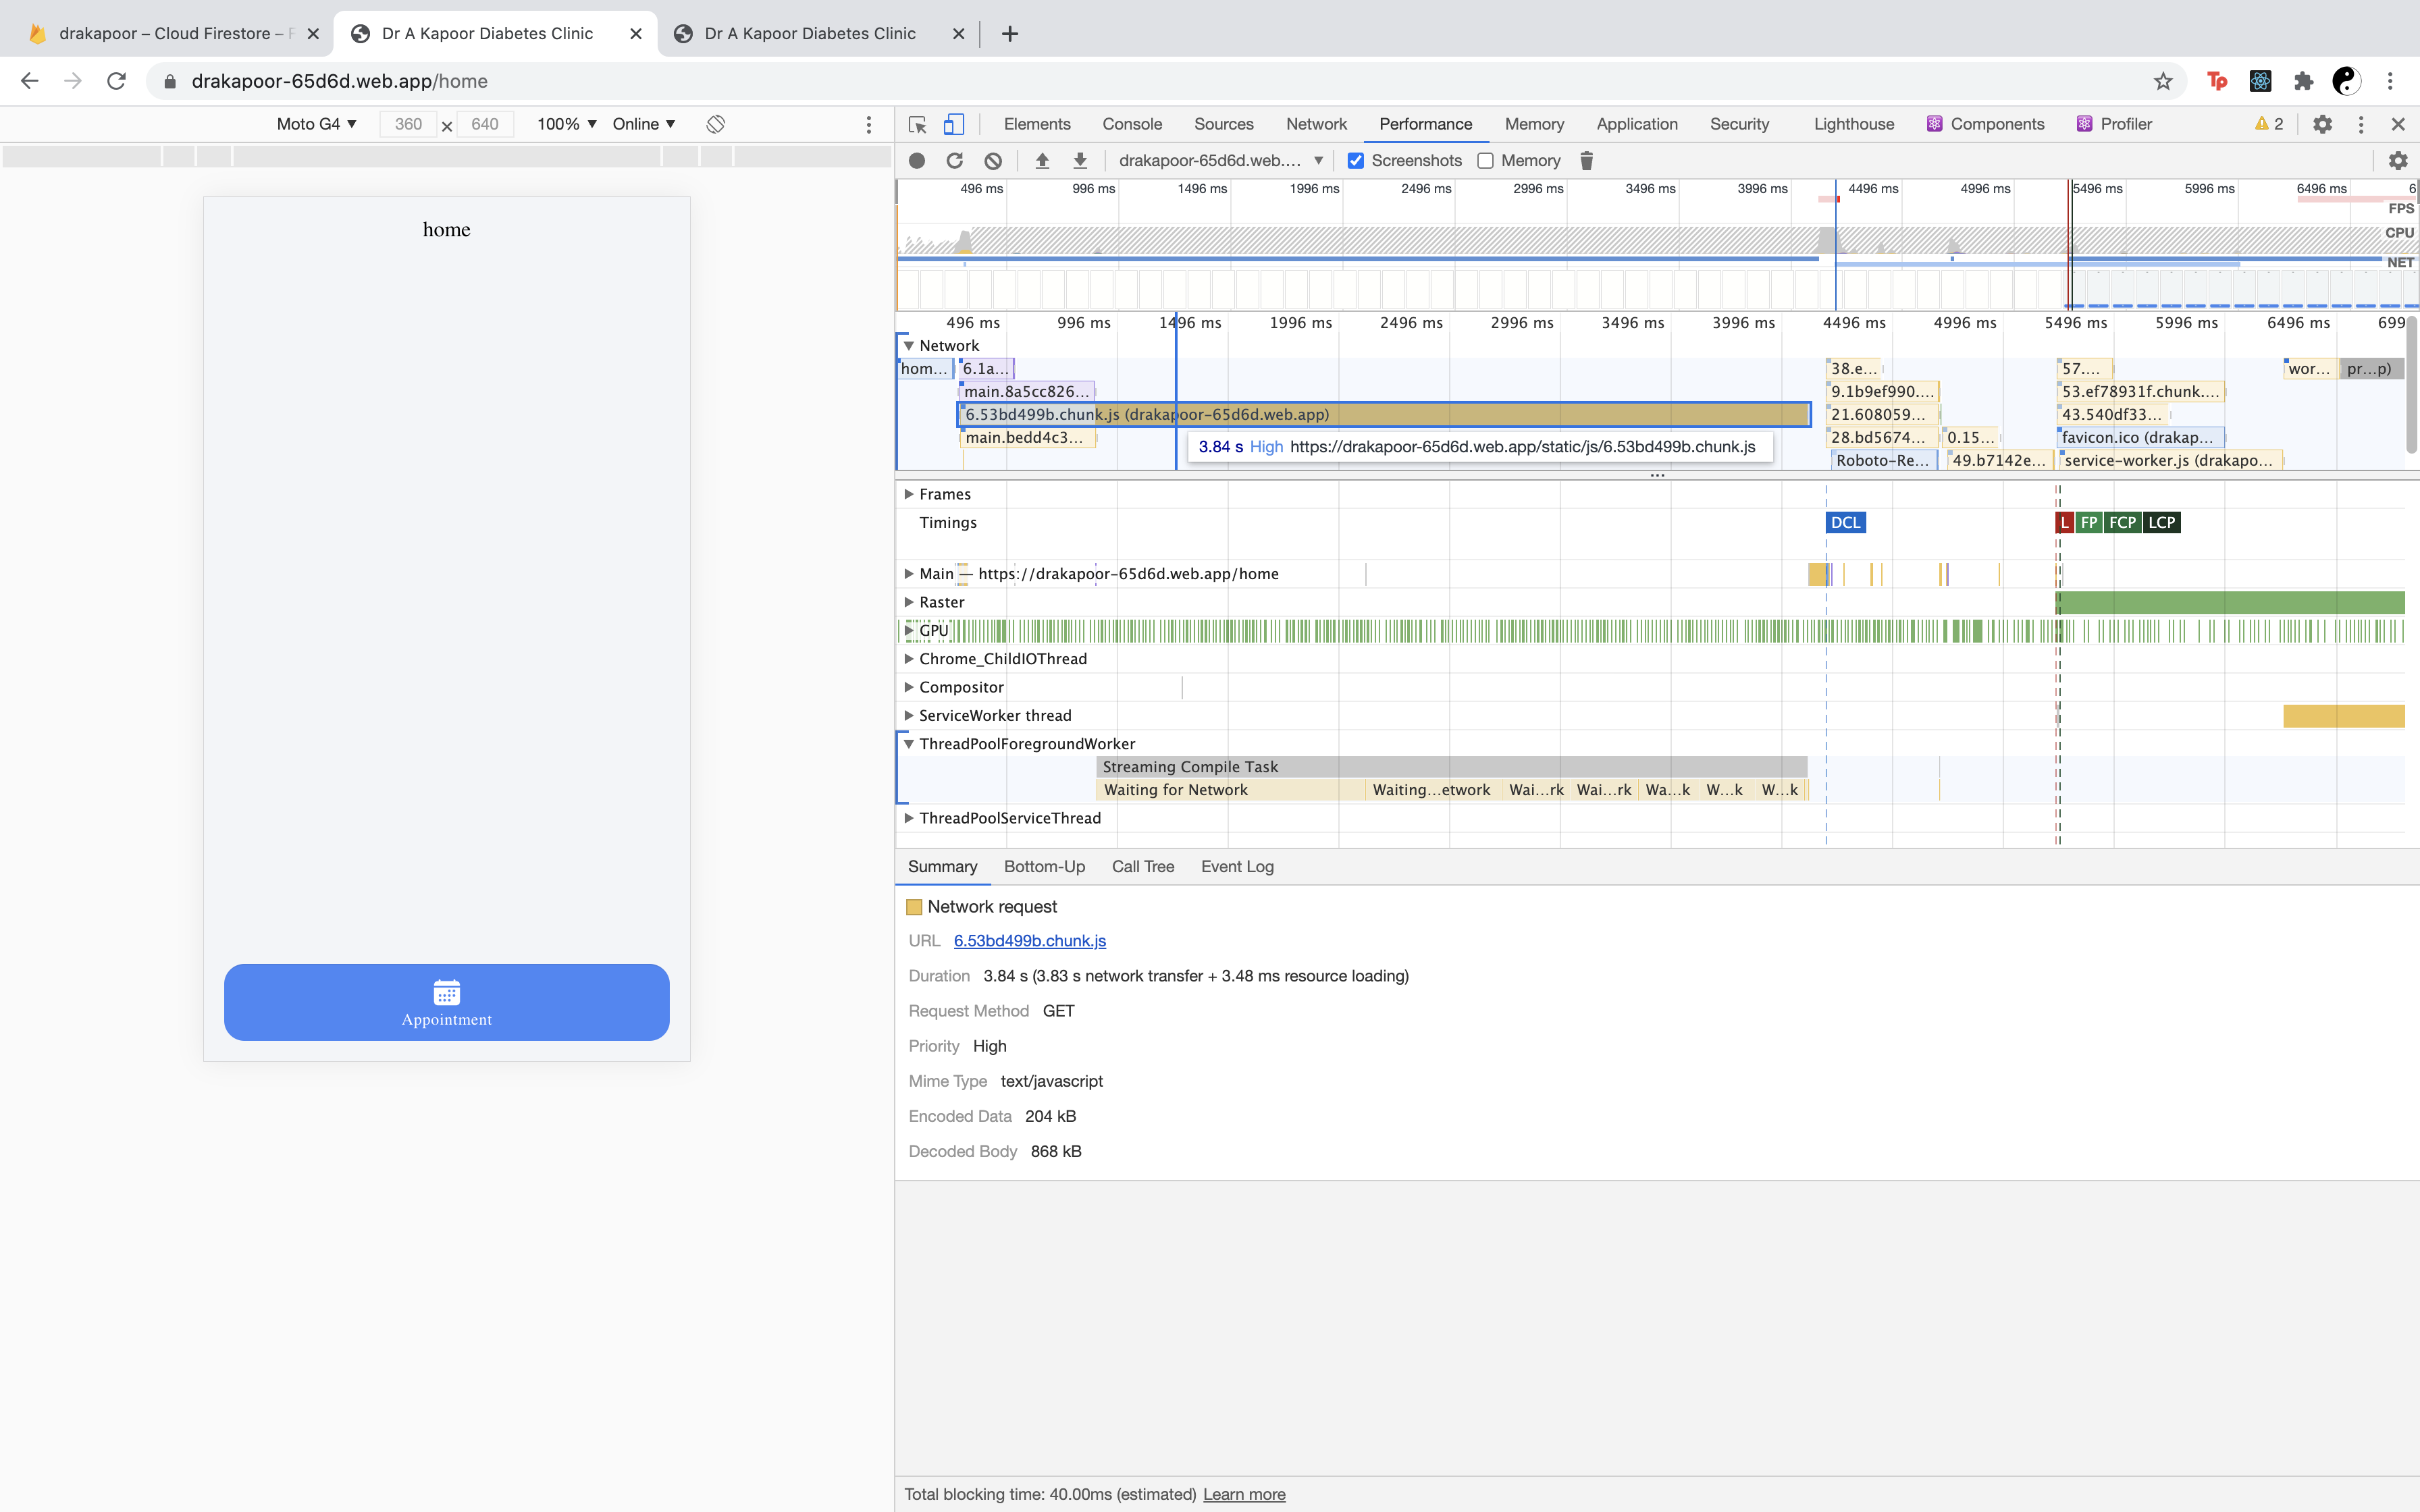Toggle the device toolbar icon

[954, 124]
